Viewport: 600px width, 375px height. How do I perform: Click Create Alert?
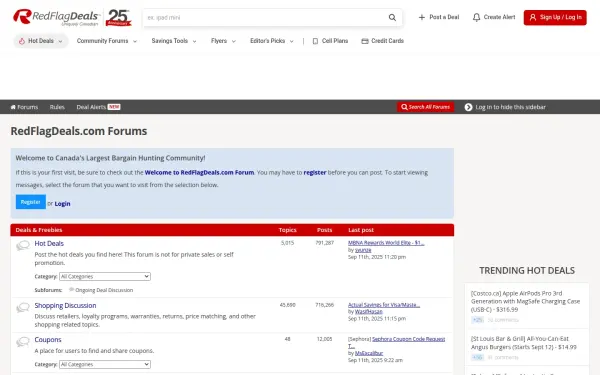pyautogui.click(x=494, y=17)
